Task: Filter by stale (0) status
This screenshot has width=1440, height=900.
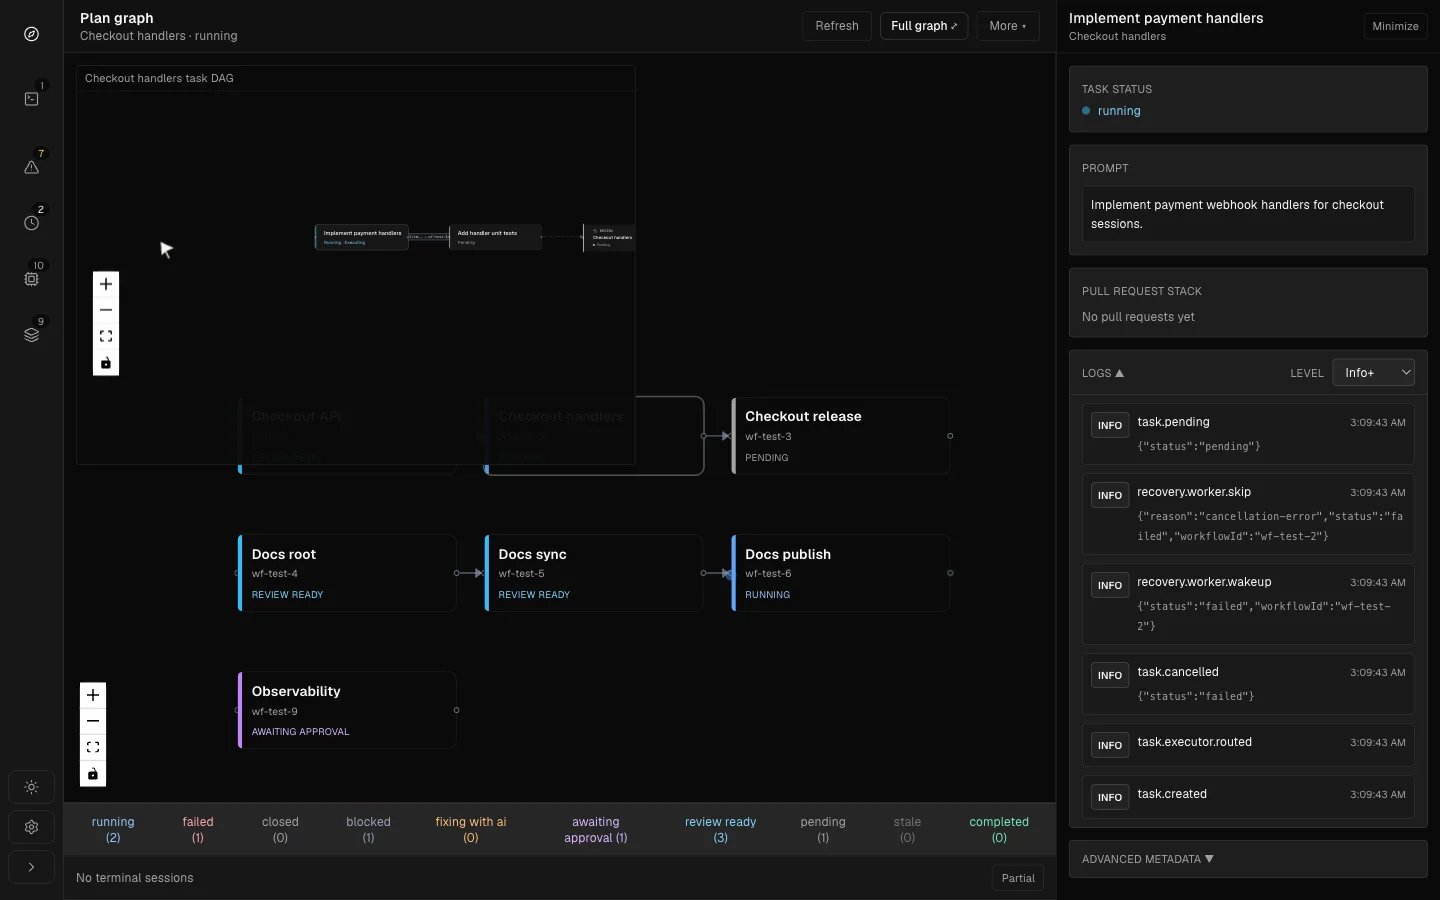Action: [907, 829]
